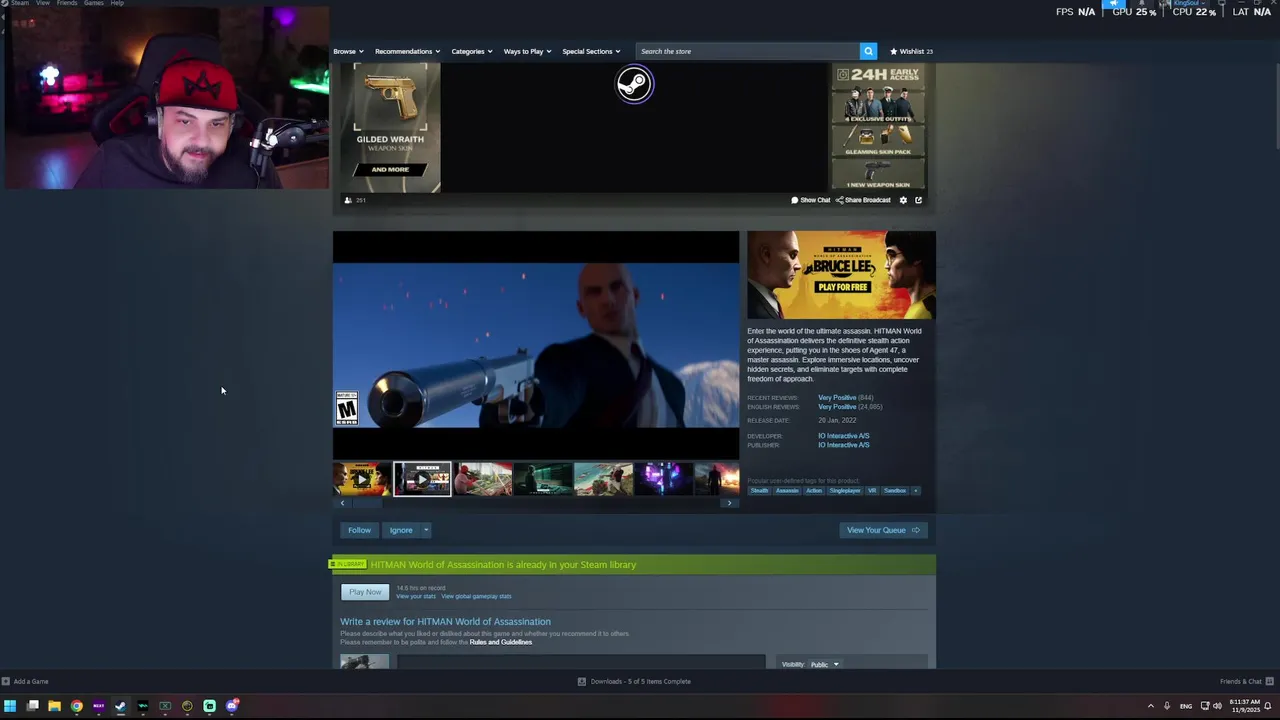Click the taskbar volume speaker icon
Screen dimensions: 1280x720
pos(1217,706)
